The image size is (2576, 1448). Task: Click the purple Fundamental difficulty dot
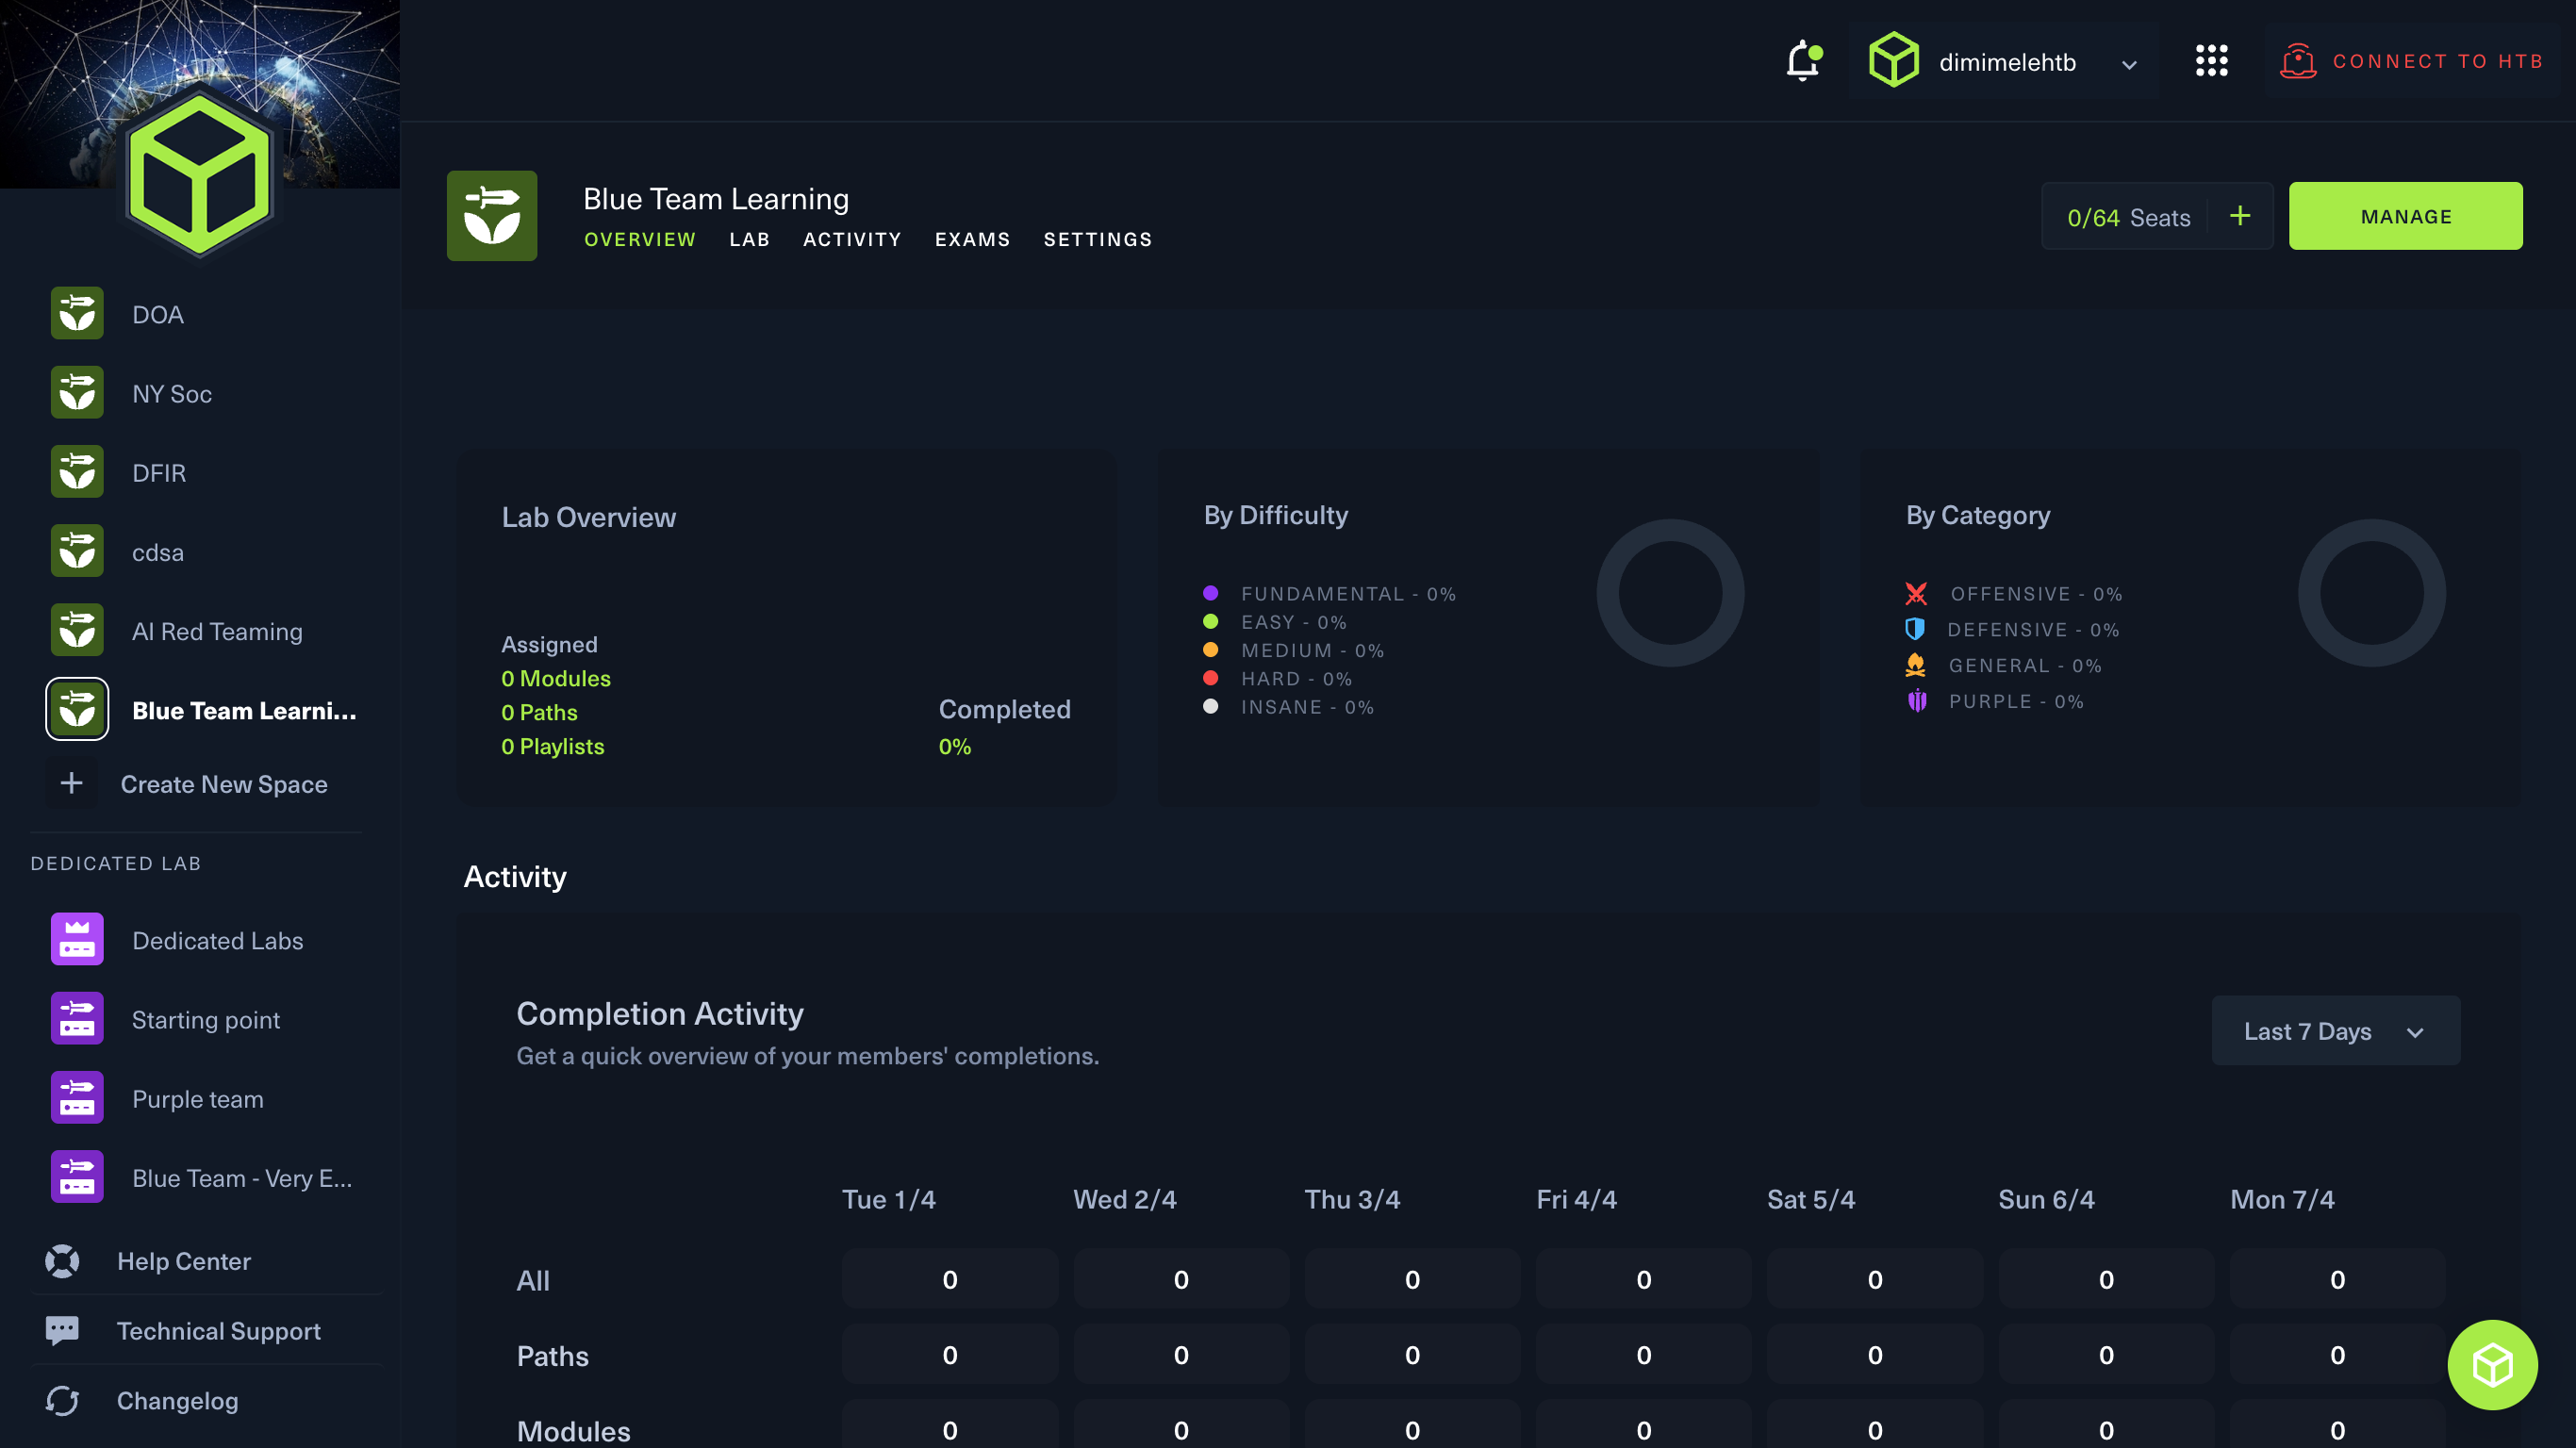pyautogui.click(x=1210, y=593)
